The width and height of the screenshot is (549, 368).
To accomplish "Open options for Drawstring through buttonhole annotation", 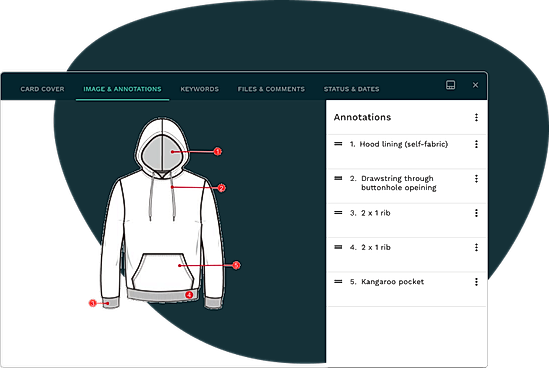I will click(x=476, y=179).
